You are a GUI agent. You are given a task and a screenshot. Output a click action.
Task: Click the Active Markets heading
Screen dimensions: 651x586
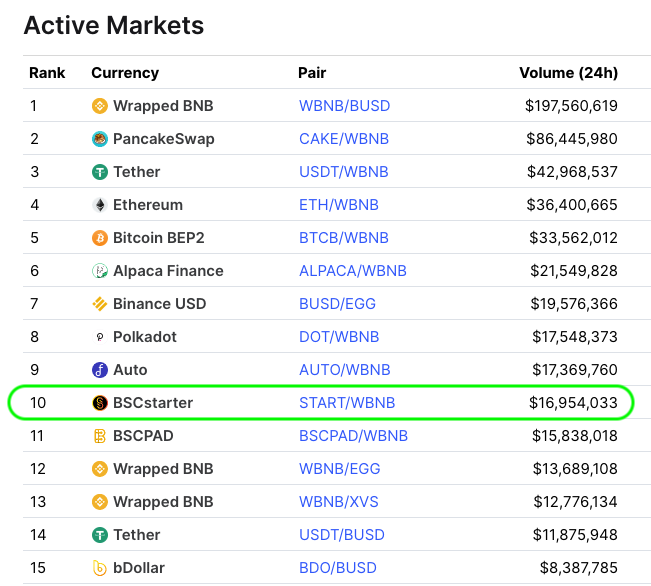pos(114,25)
